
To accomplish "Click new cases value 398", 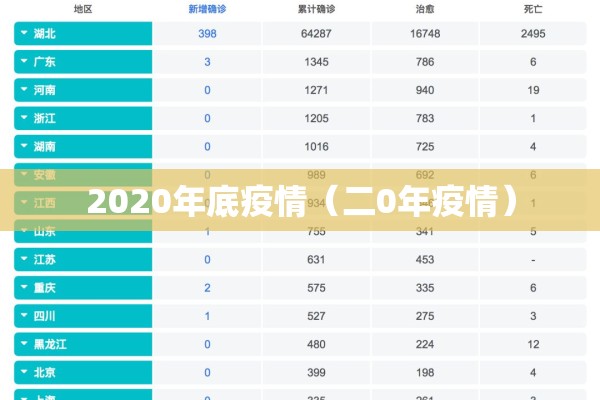I will pyautogui.click(x=207, y=34).
